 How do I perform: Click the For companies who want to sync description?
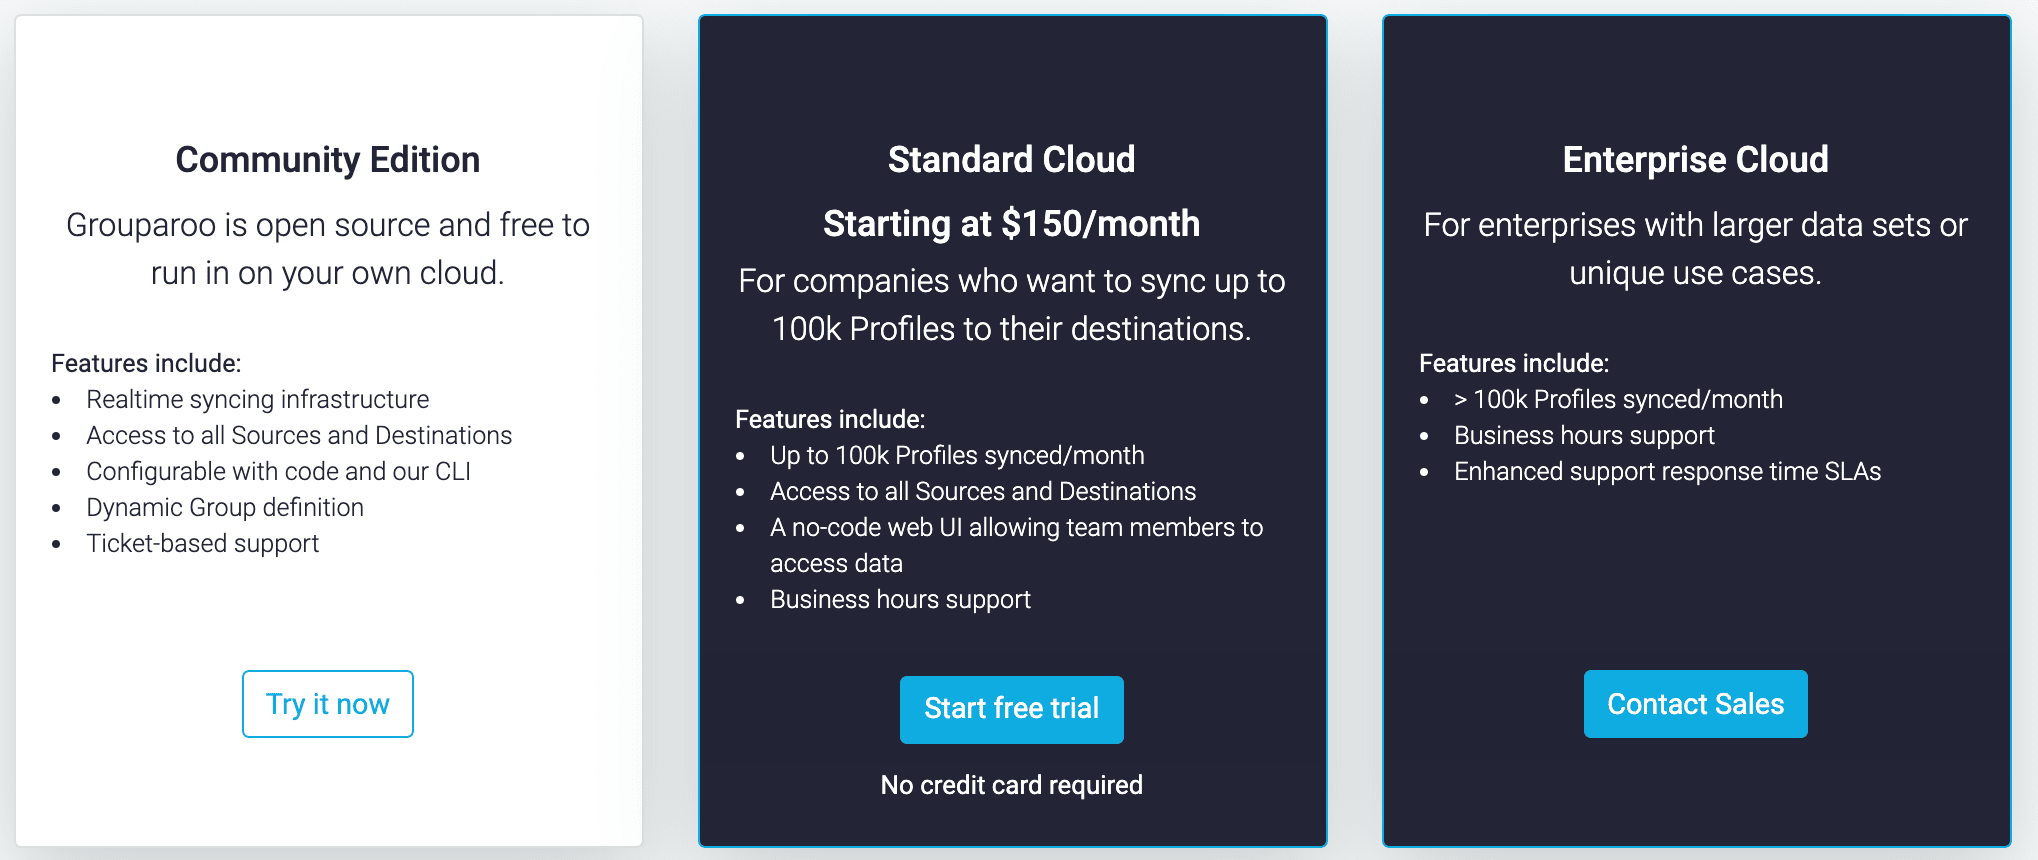(1012, 305)
